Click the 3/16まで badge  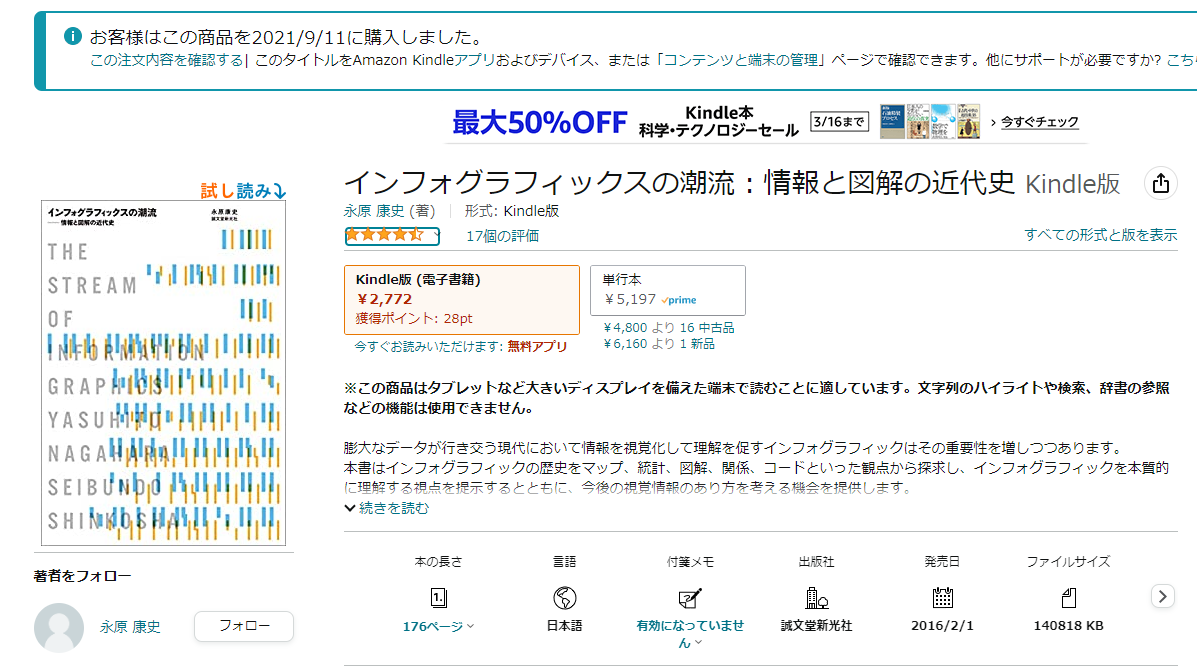(839, 121)
